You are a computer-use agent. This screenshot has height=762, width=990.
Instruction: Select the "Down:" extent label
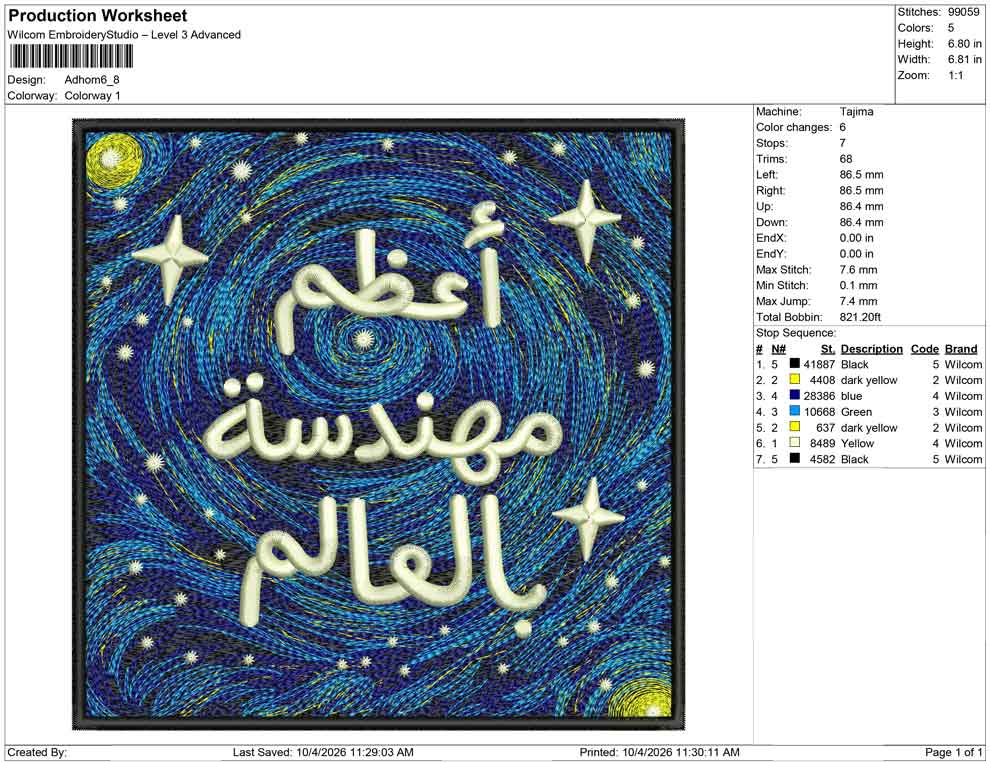pos(771,222)
